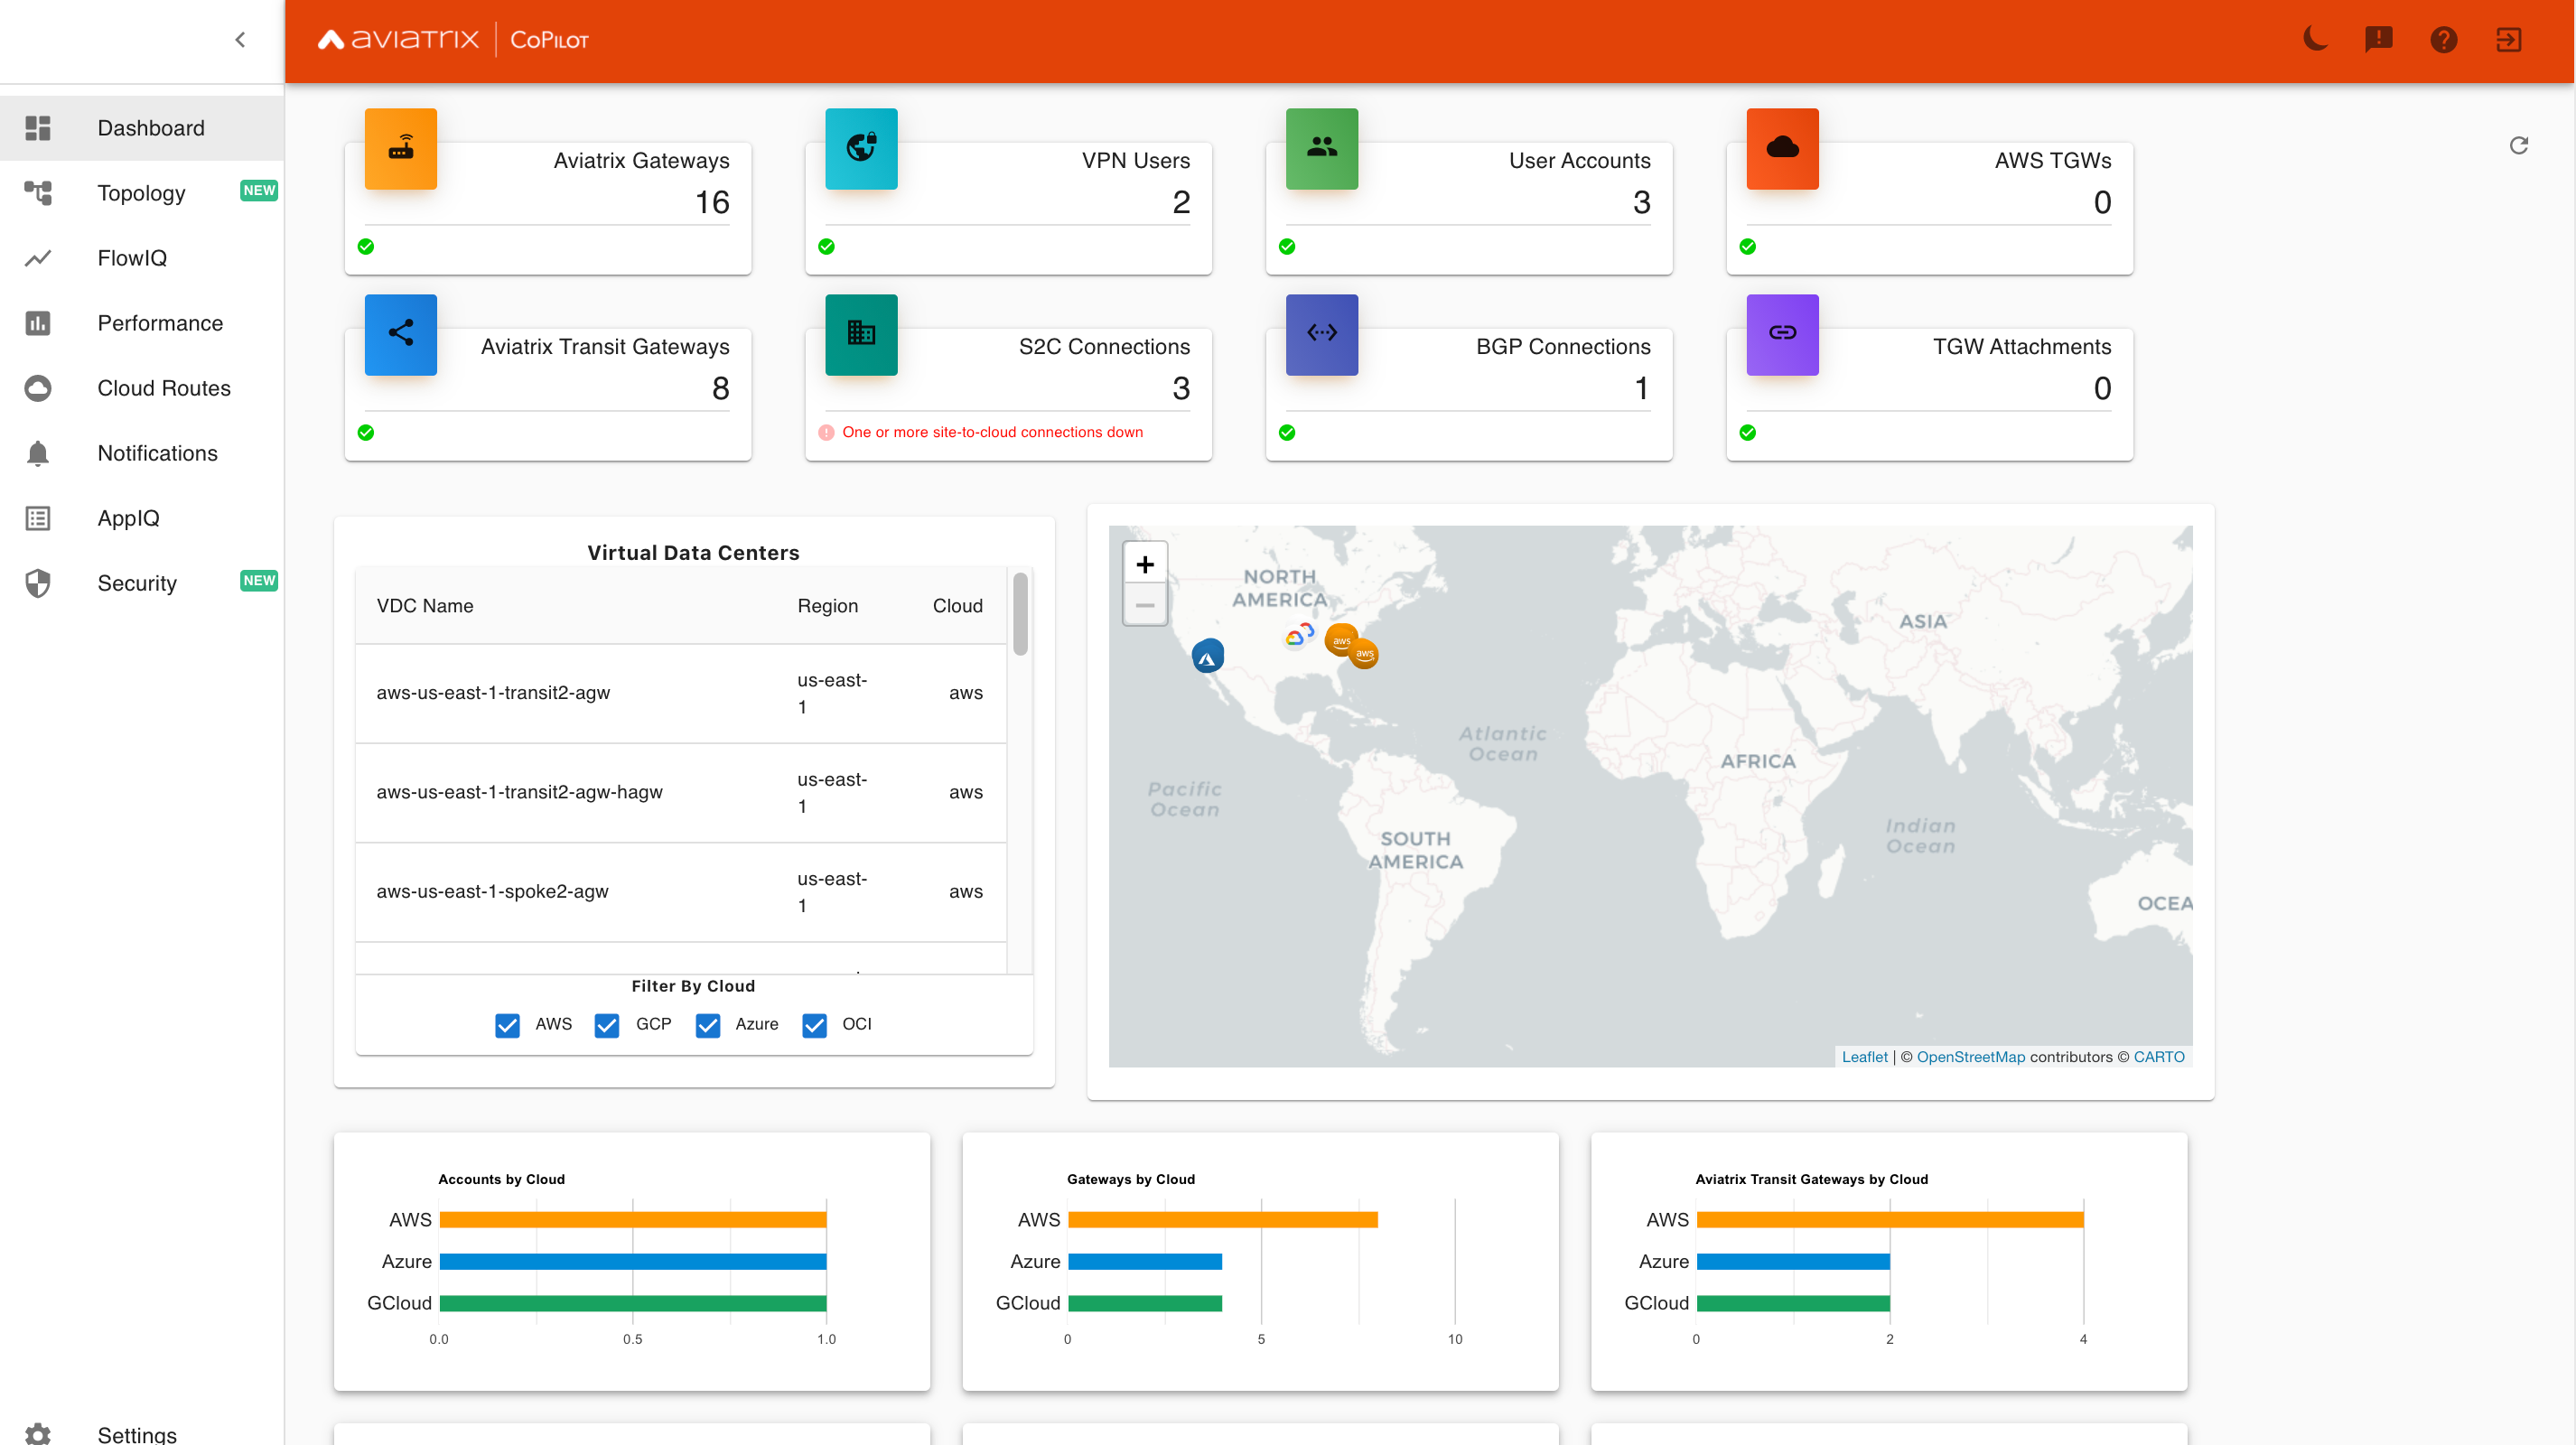The height and width of the screenshot is (1445, 2576).
Task: Uncheck the AWS cloud filter
Action: pyautogui.click(x=507, y=1025)
